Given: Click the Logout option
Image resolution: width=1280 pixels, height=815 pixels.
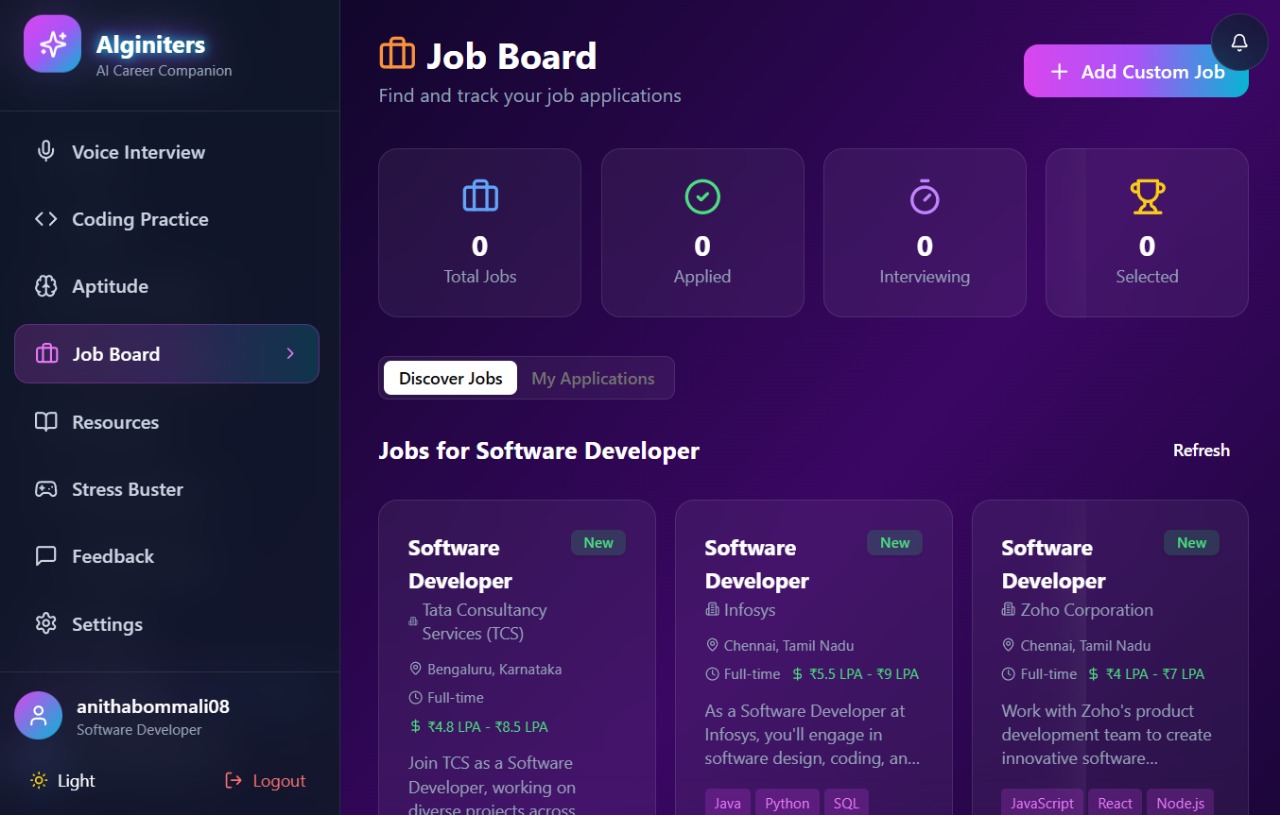Looking at the screenshot, I should 265,780.
